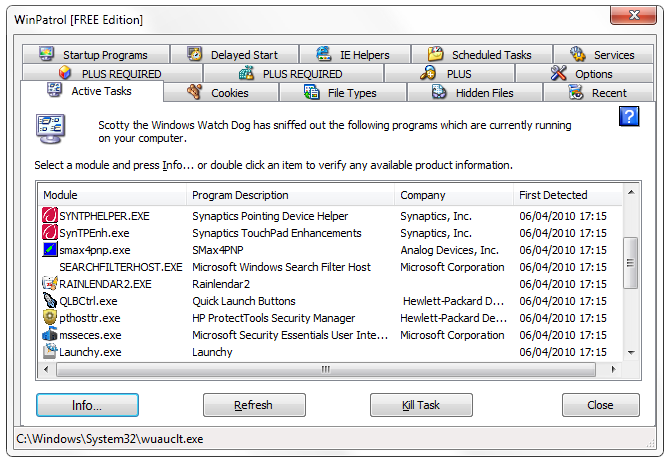Select the SEARCHFILTERHOST.EXE row

[330, 267]
